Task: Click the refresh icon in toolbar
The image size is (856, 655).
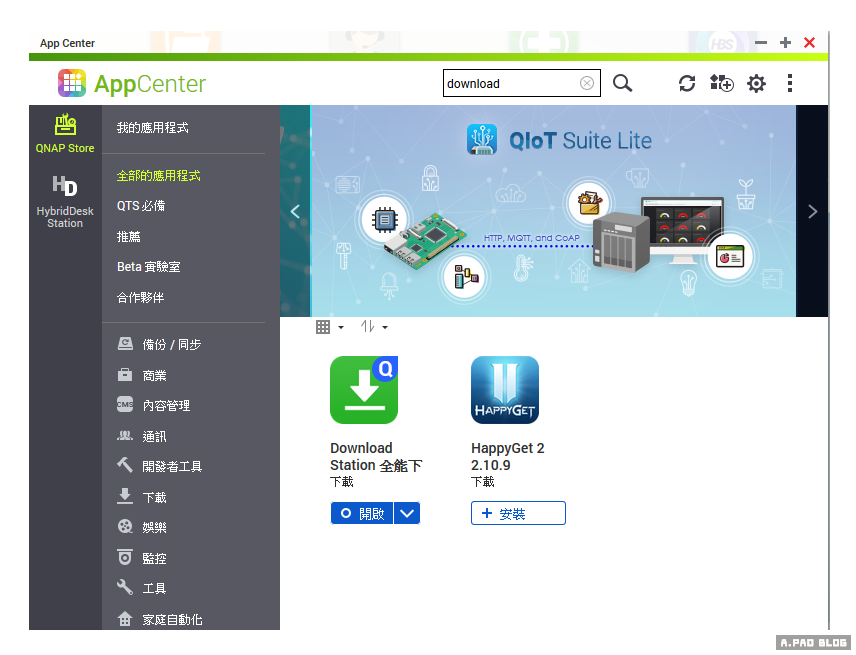Action: (x=686, y=84)
